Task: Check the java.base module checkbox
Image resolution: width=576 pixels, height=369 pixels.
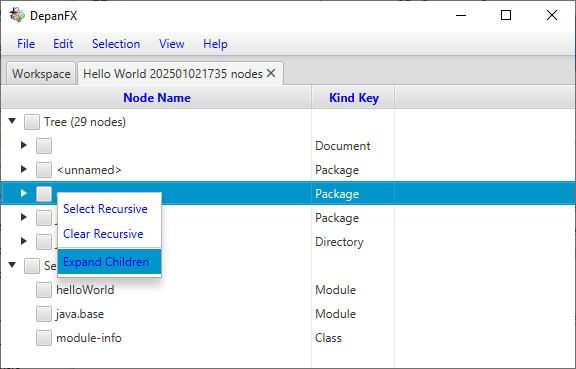Action: (44, 314)
